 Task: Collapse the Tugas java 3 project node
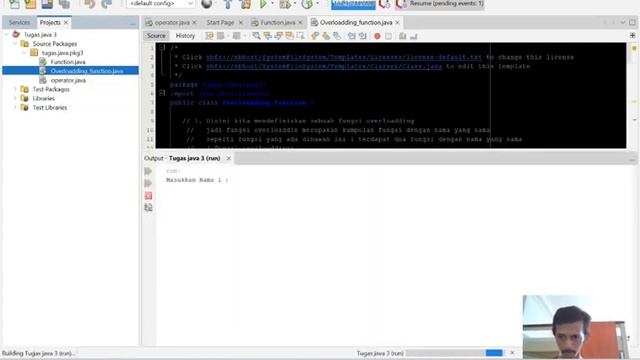6,34
